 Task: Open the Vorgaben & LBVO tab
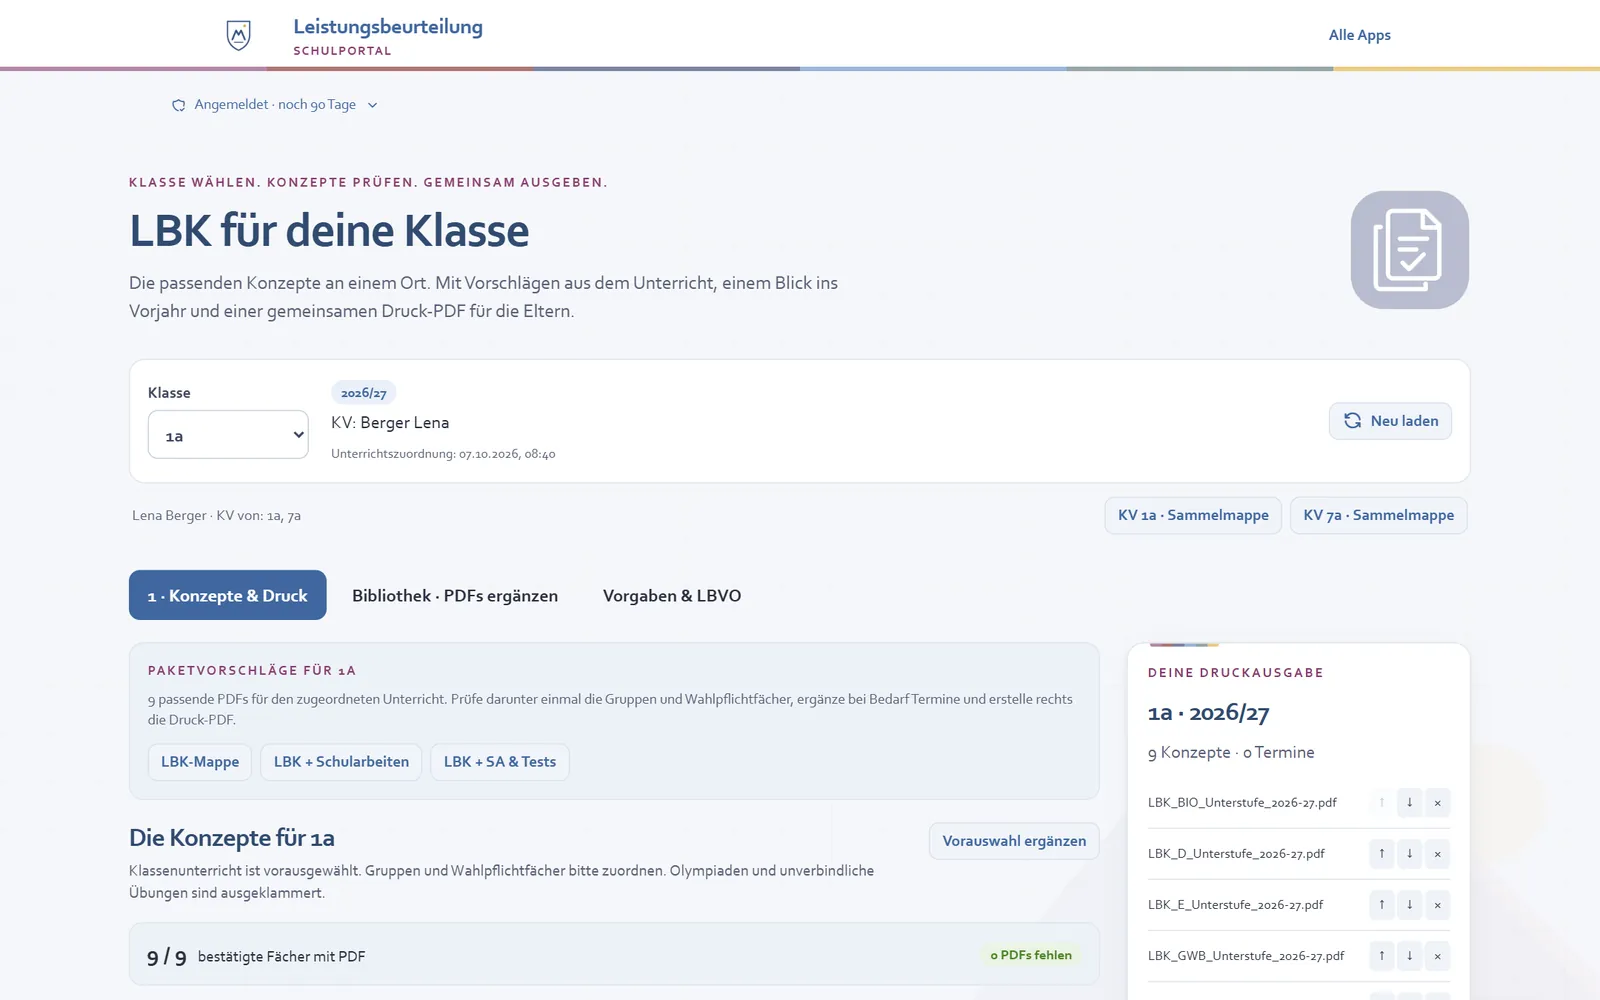click(x=672, y=595)
